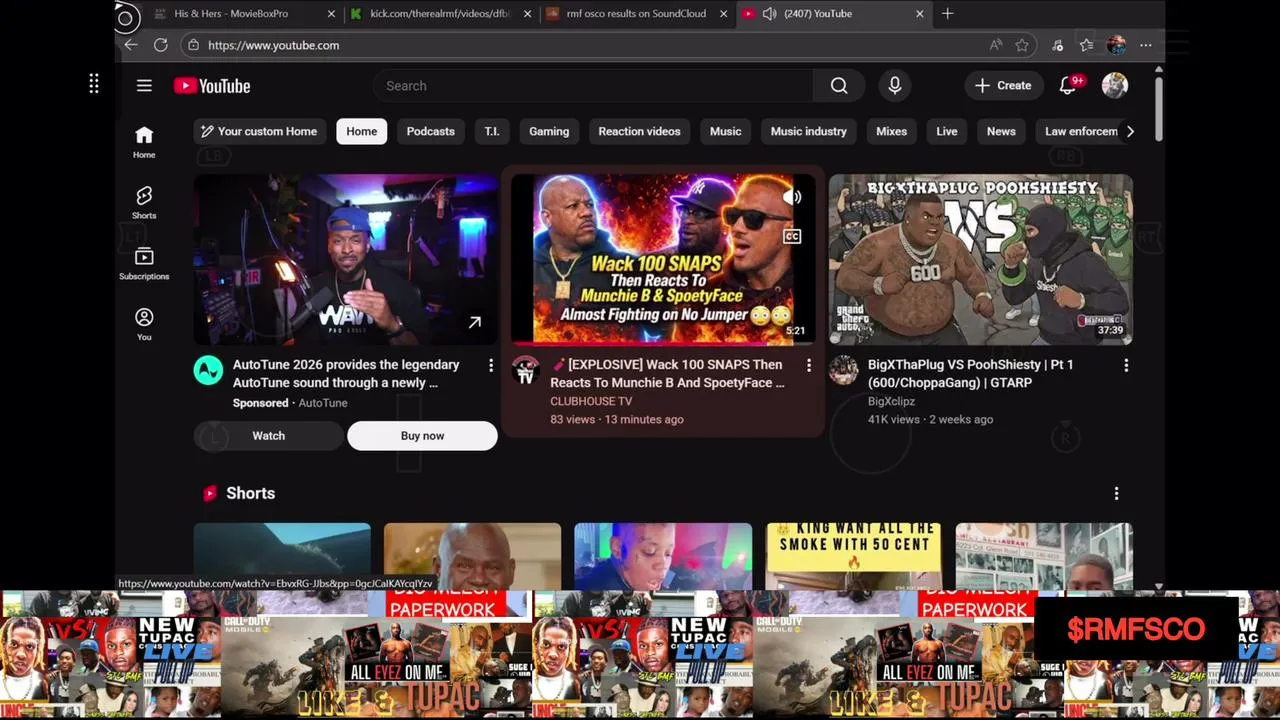The width and height of the screenshot is (1280, 720).
Task: Select the T.I. chip
Action: click(492, 131)
